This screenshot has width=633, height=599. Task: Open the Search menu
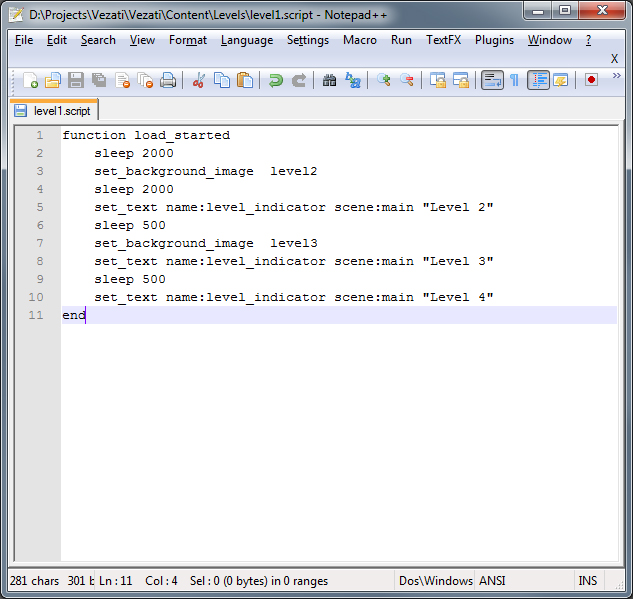coord(98,40)
